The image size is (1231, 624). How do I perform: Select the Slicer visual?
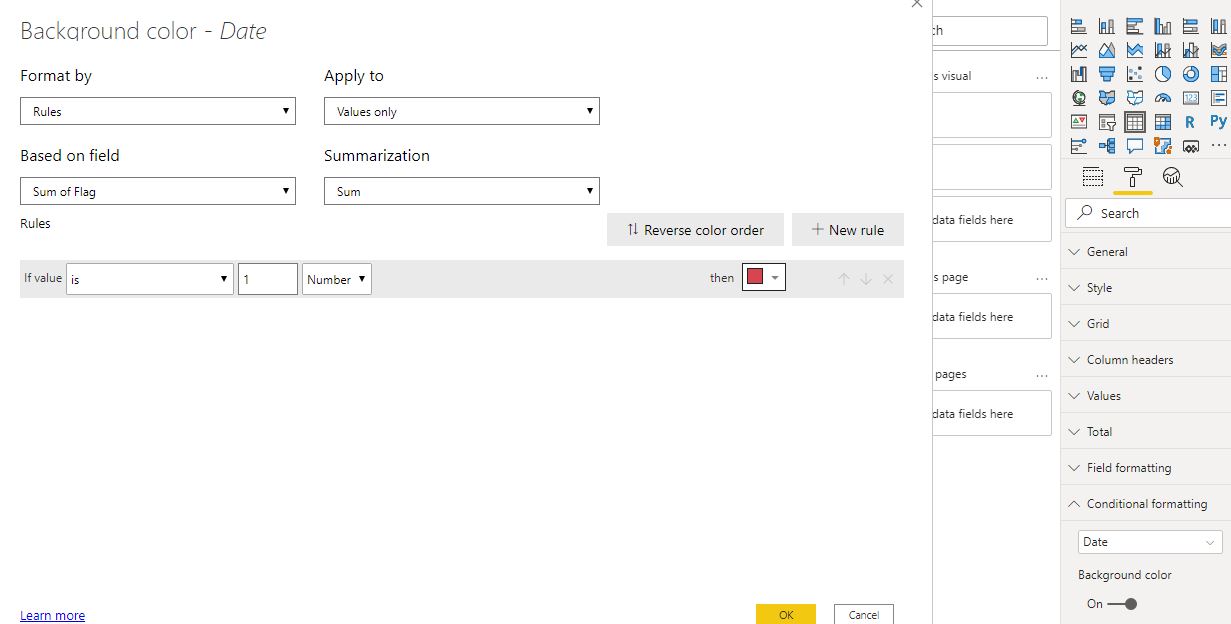coord(1107,122)
